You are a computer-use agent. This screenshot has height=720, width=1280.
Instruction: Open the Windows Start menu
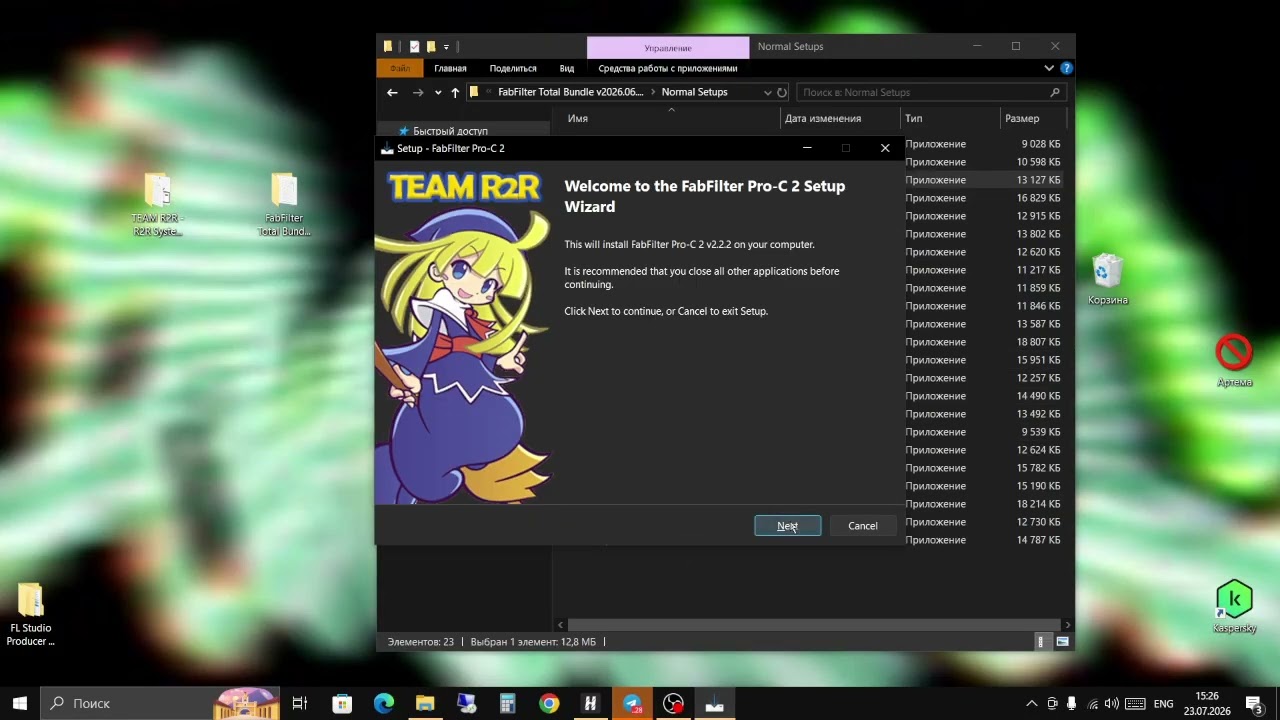[x=20, y=703]
